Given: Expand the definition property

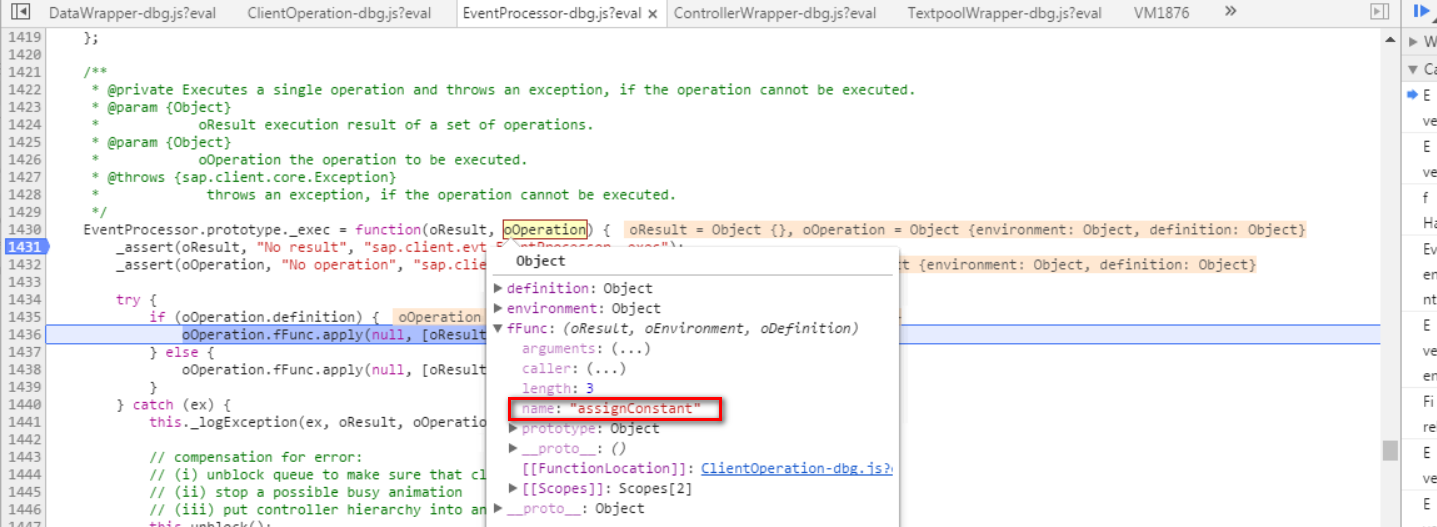Looking at the screenshot, I should [x=498, y=288].
